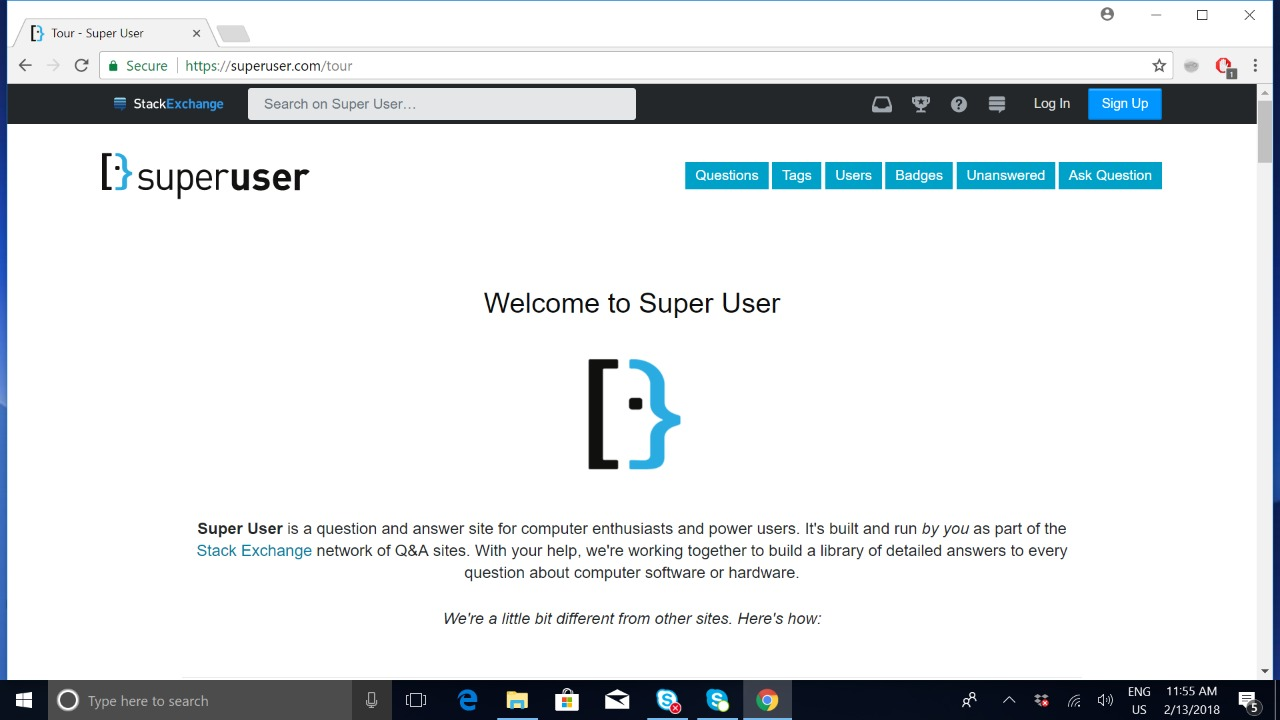1280x720 pixels.
Task: Click the Chrome back arrow
Action: (x=26, y=66)
